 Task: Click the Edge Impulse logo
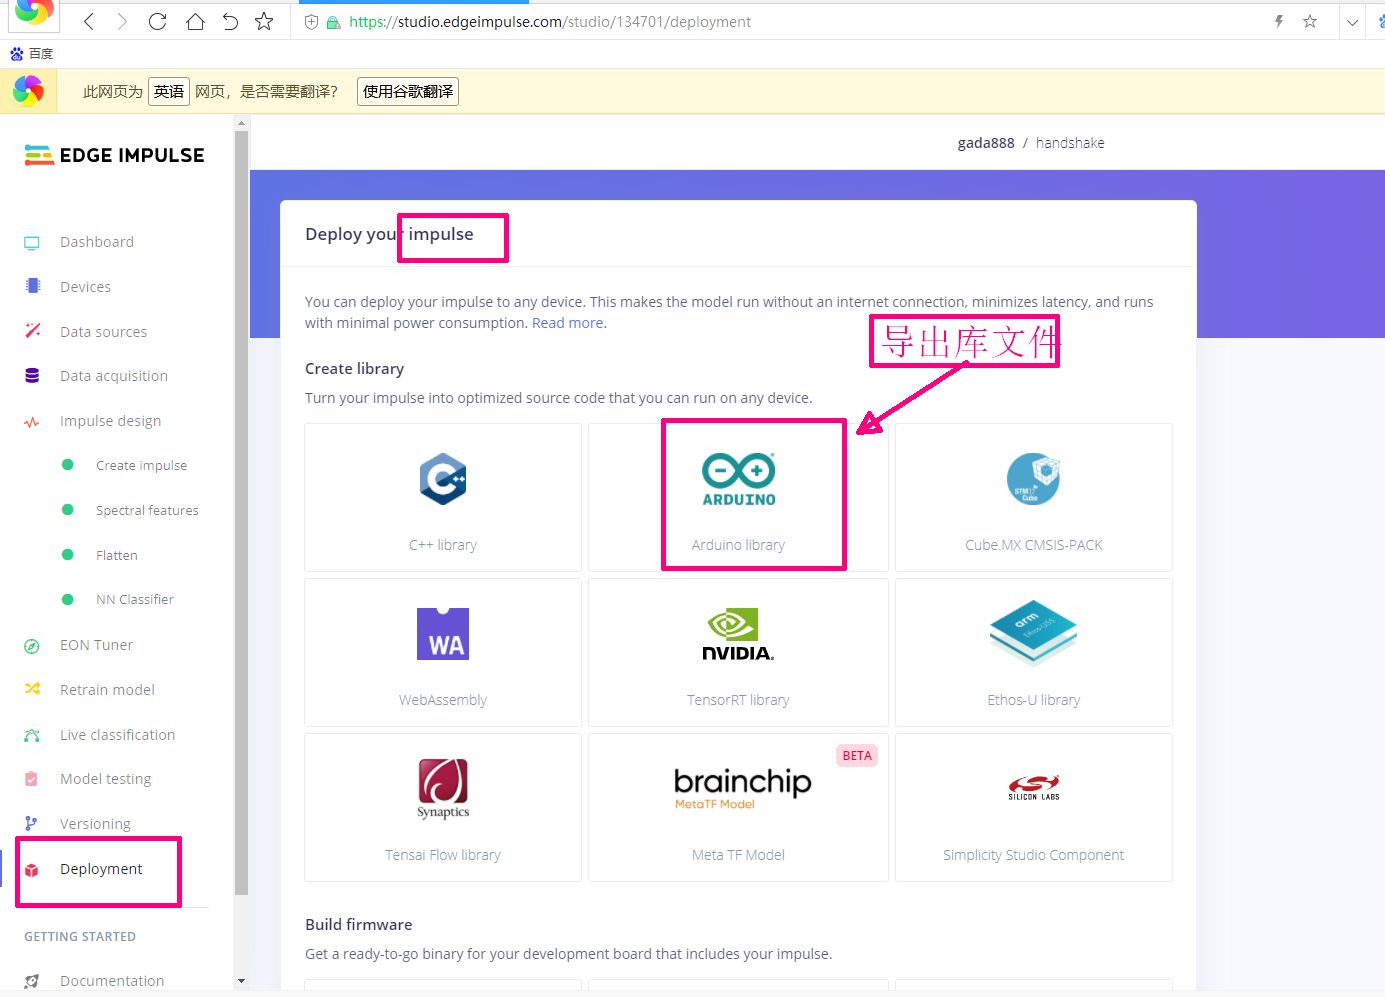click(114, 155)
